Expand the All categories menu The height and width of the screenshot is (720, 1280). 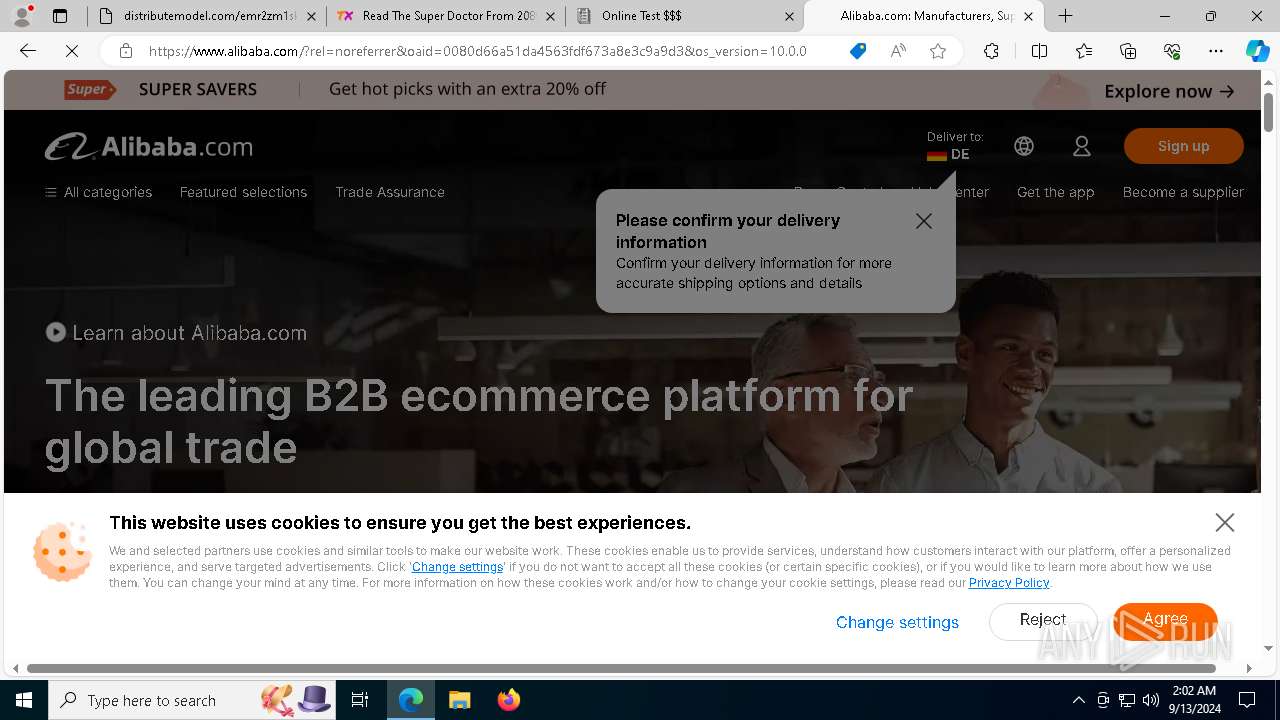(99, 192)
